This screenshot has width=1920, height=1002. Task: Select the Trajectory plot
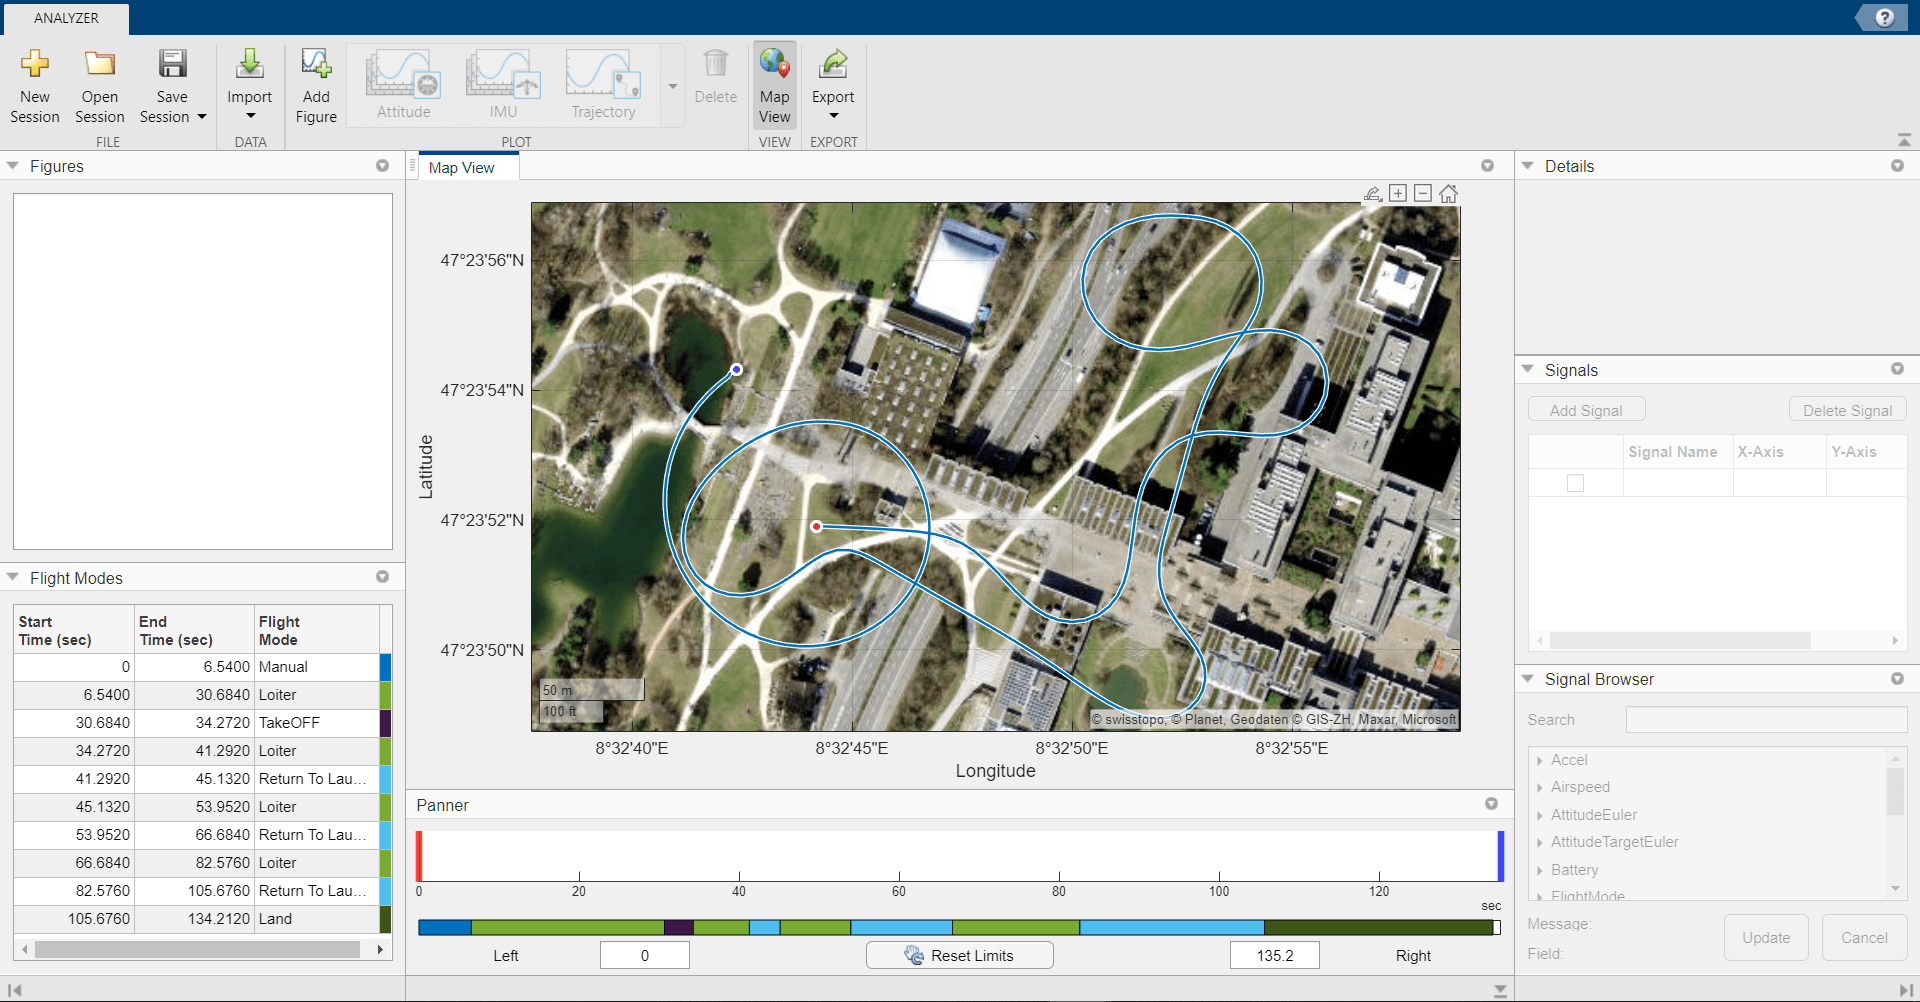coord(603,85)
